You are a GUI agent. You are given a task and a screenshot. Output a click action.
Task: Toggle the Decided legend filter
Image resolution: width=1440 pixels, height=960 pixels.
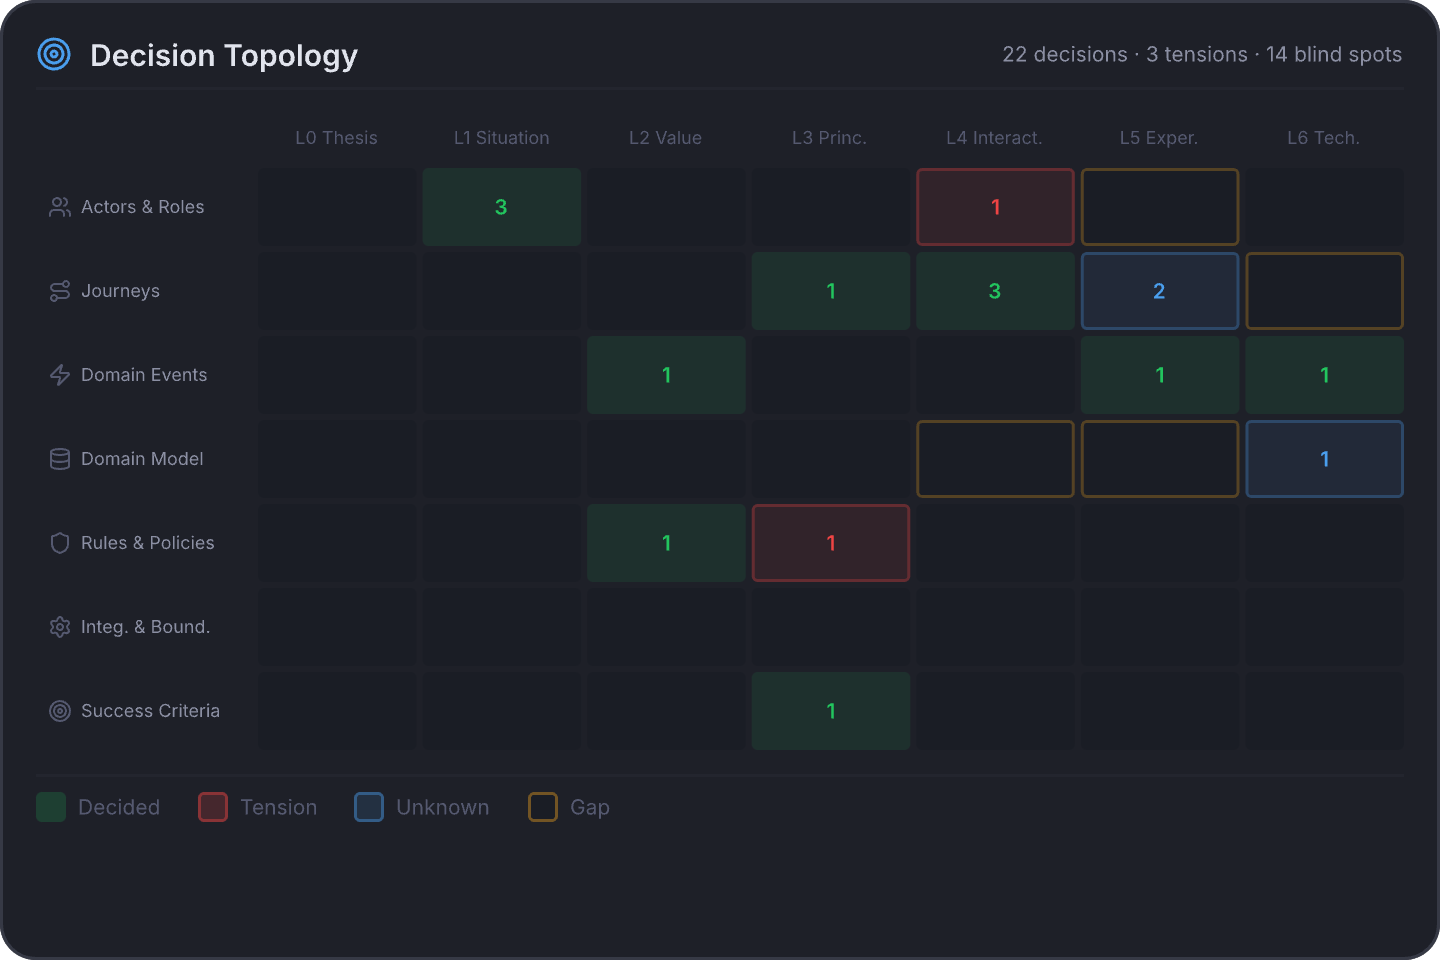(98, 807)
